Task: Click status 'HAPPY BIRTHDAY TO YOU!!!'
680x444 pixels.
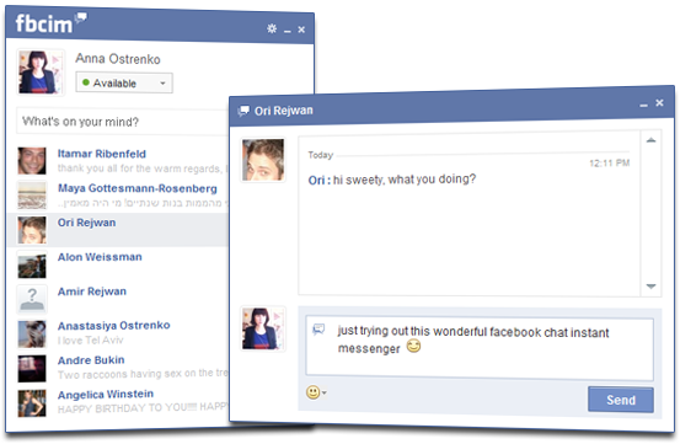Action: click(x=143, y=408)
